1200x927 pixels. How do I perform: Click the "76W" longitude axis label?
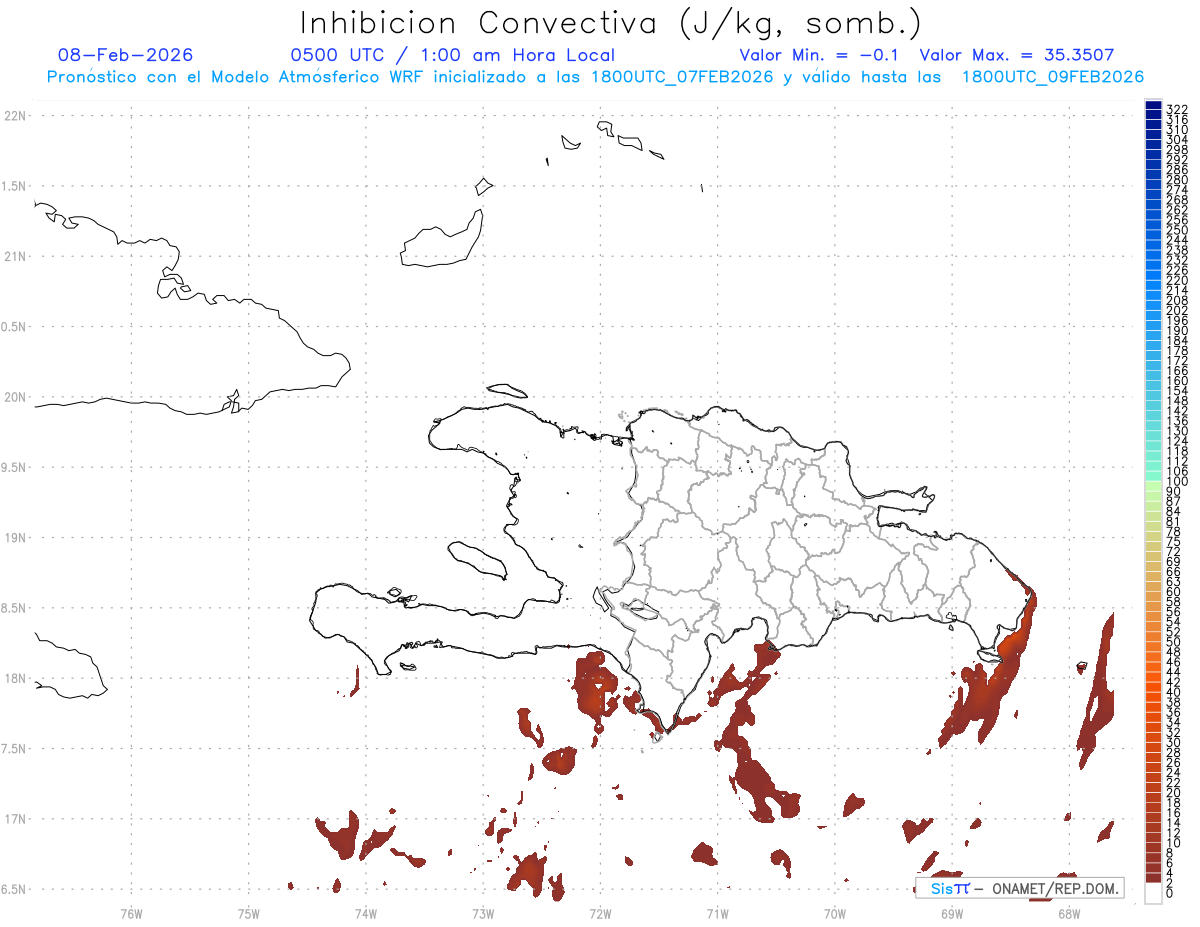pos(131,913)
